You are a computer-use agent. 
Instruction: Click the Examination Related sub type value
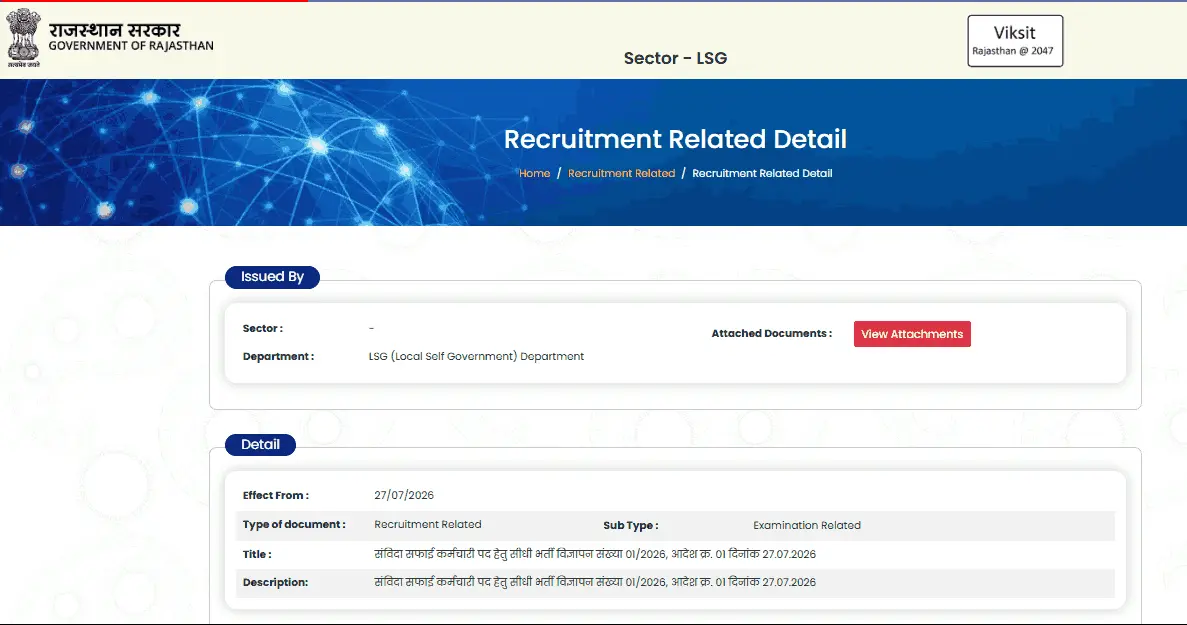(806, 525)
